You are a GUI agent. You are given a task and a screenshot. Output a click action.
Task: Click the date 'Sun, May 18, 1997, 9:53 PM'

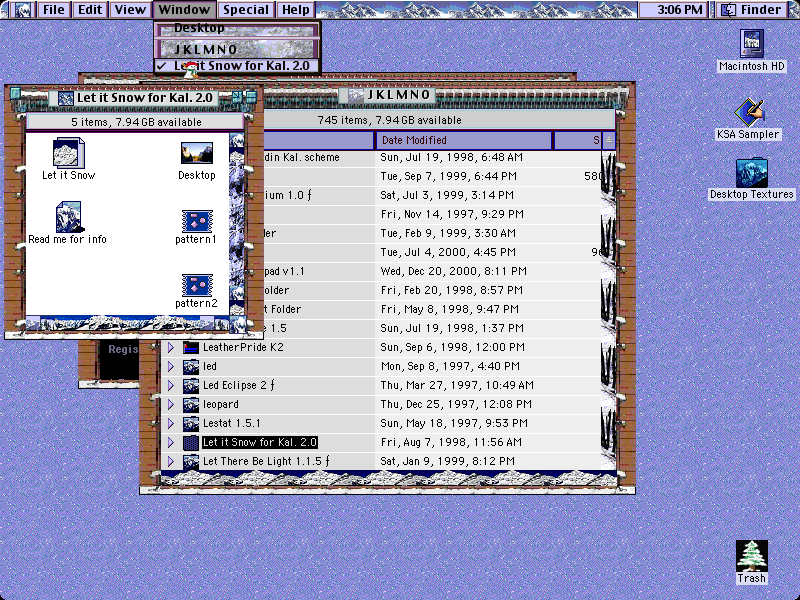[454, 423]
